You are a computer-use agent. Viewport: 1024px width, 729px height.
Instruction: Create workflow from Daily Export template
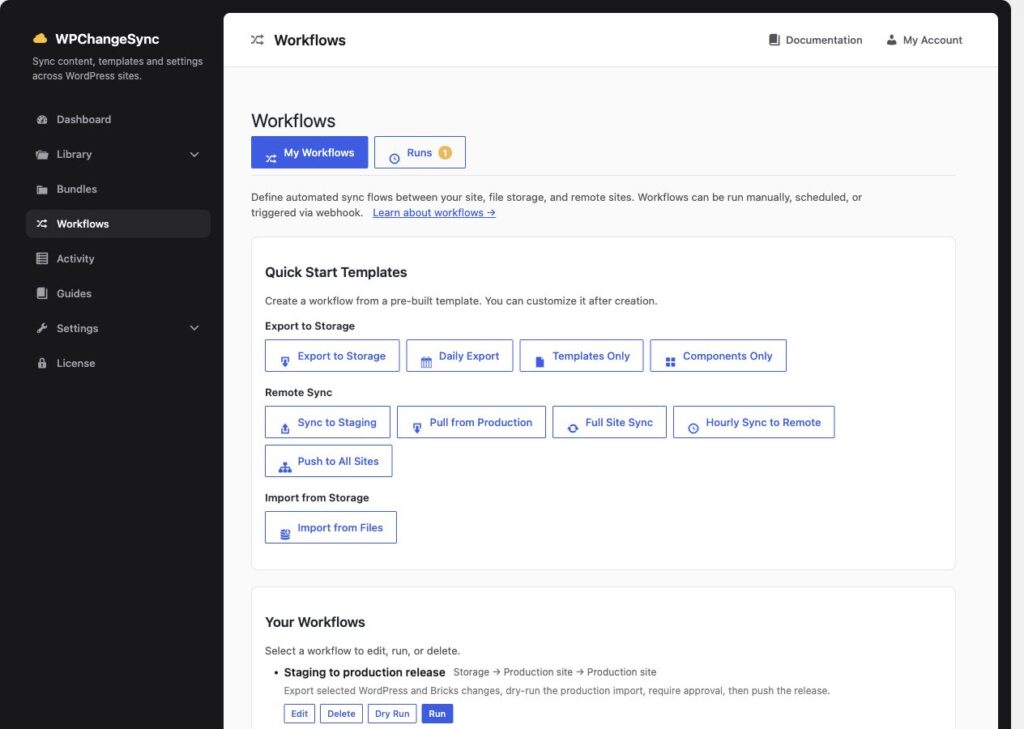coord(460,356)
